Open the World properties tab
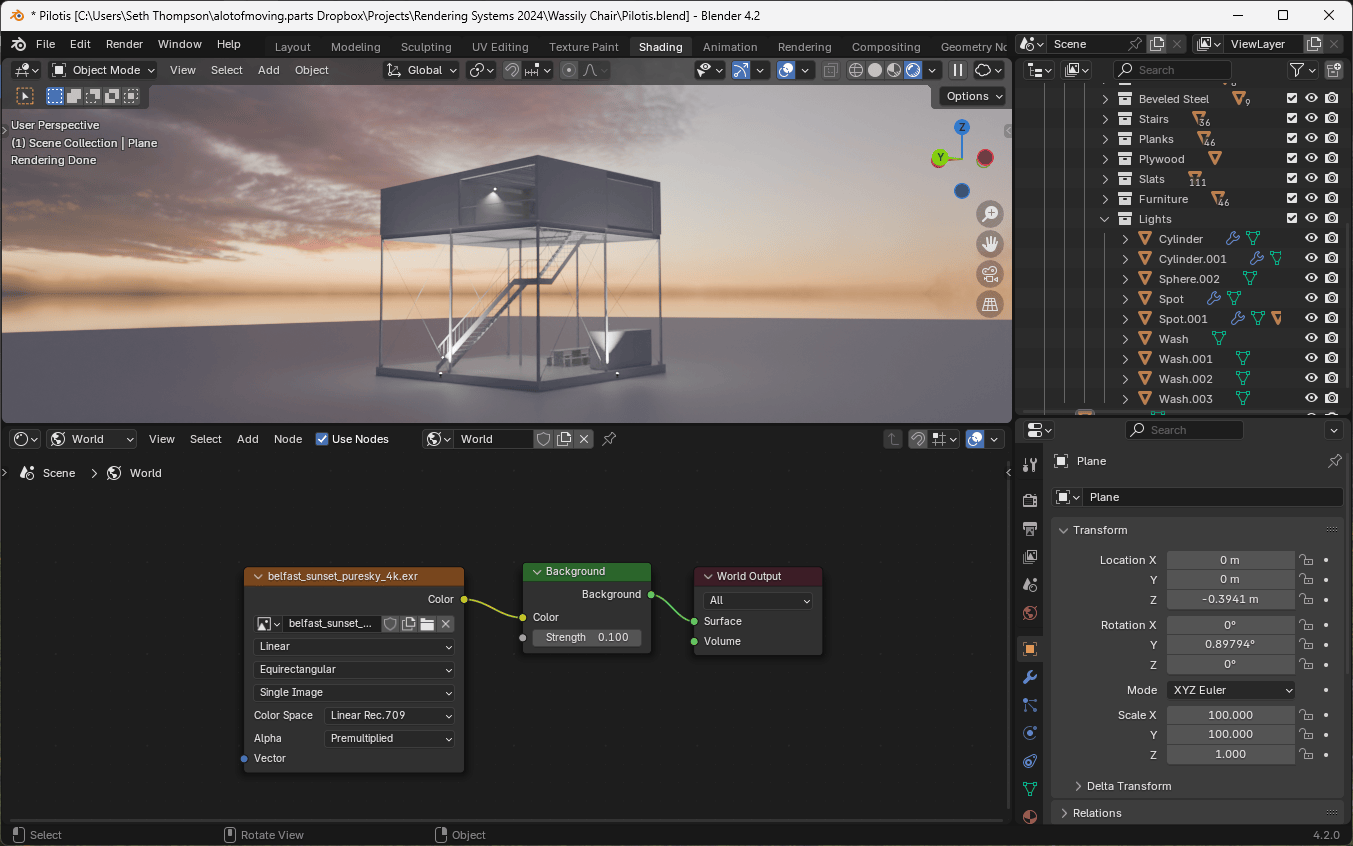This screenshot has height=846, width=1353. coord(1030,612)
